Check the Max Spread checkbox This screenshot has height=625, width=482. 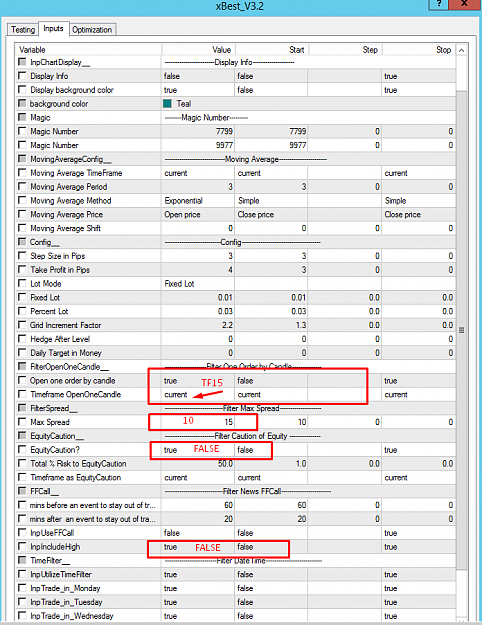click(x=22, y=422)
